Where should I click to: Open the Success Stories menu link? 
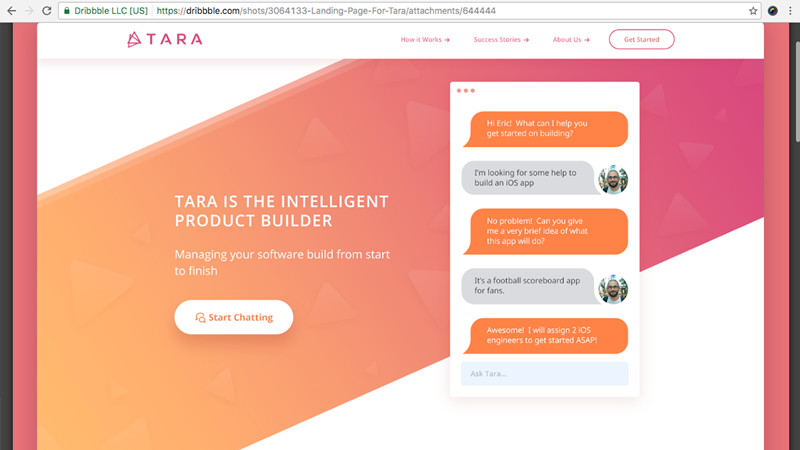pos(501,39)
